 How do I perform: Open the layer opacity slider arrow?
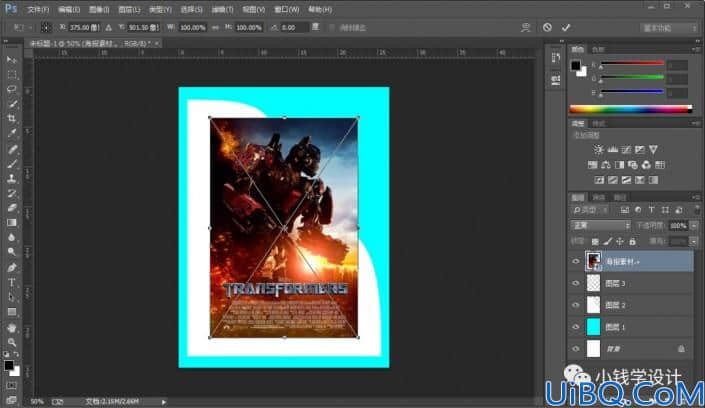694,225
